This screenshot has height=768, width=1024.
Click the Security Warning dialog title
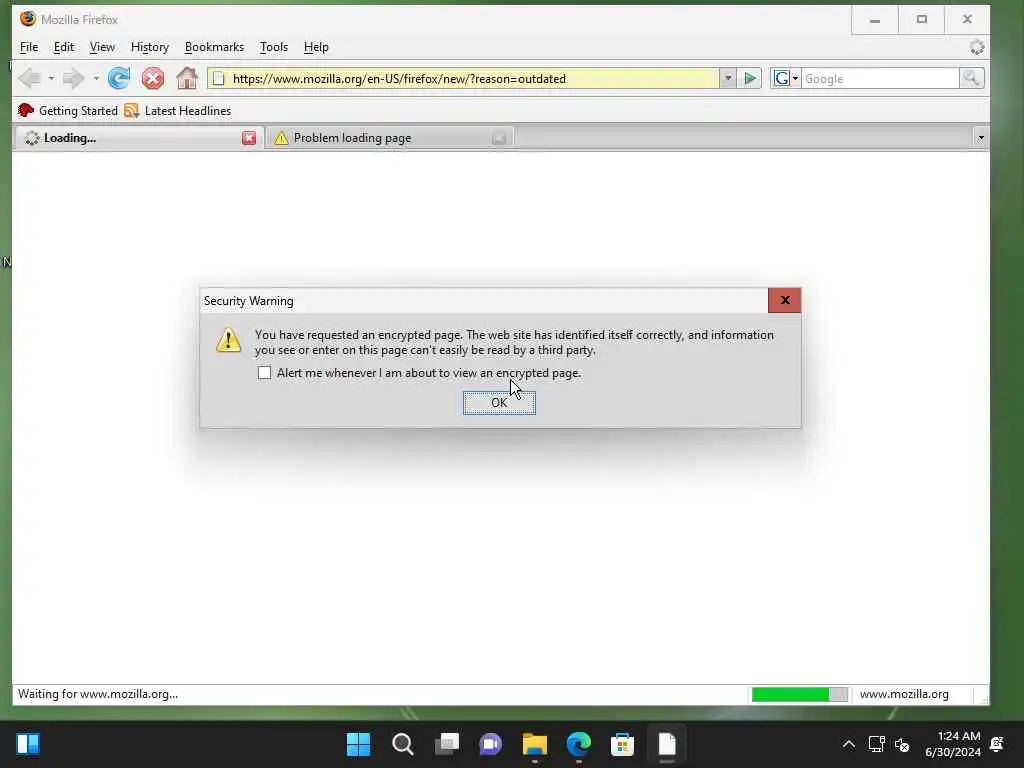pyautogui.click(x=248, y=301)
